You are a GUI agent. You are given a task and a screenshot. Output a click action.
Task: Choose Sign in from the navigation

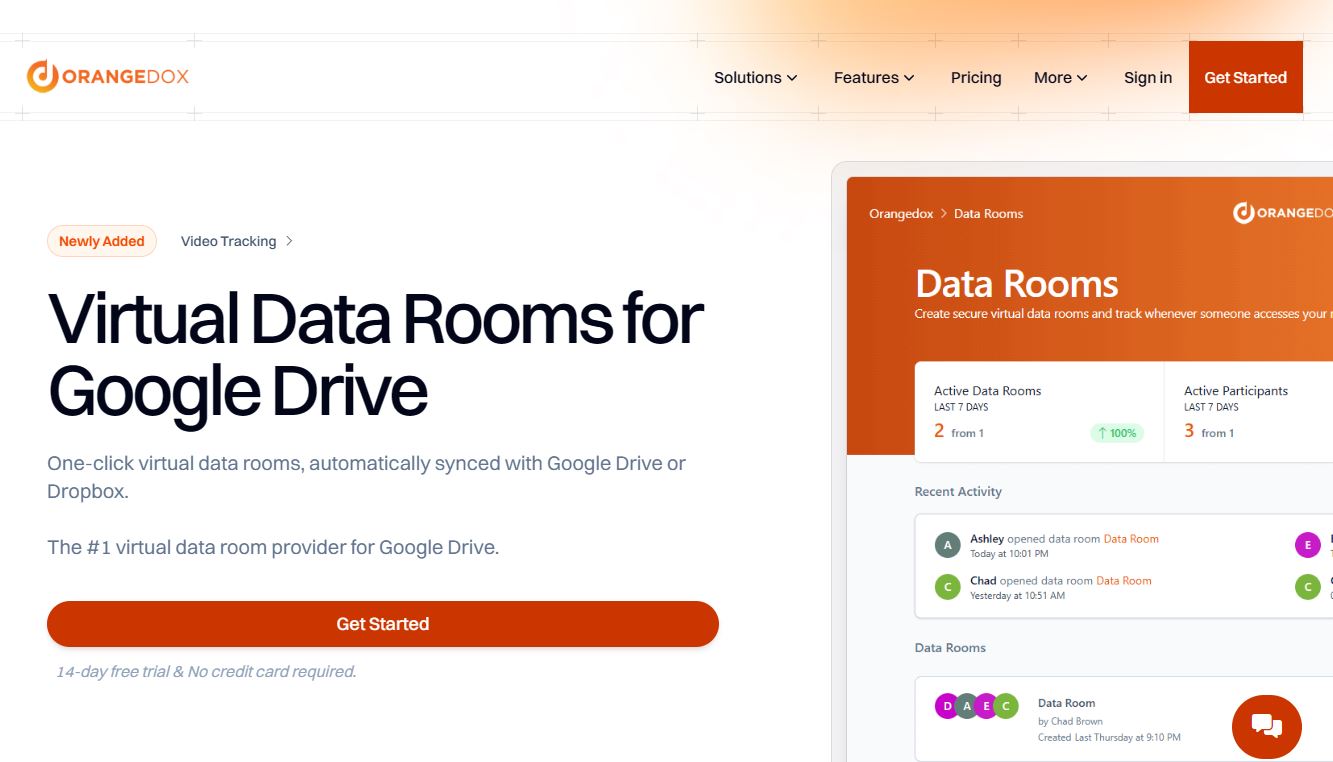(1147, 77)
